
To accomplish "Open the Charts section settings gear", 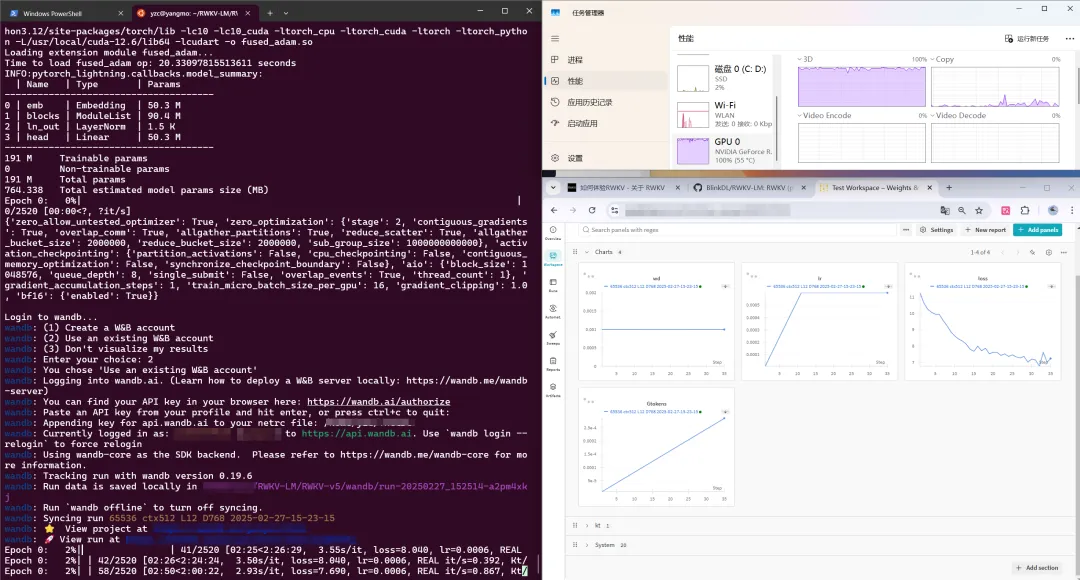I will [1049, 252].
